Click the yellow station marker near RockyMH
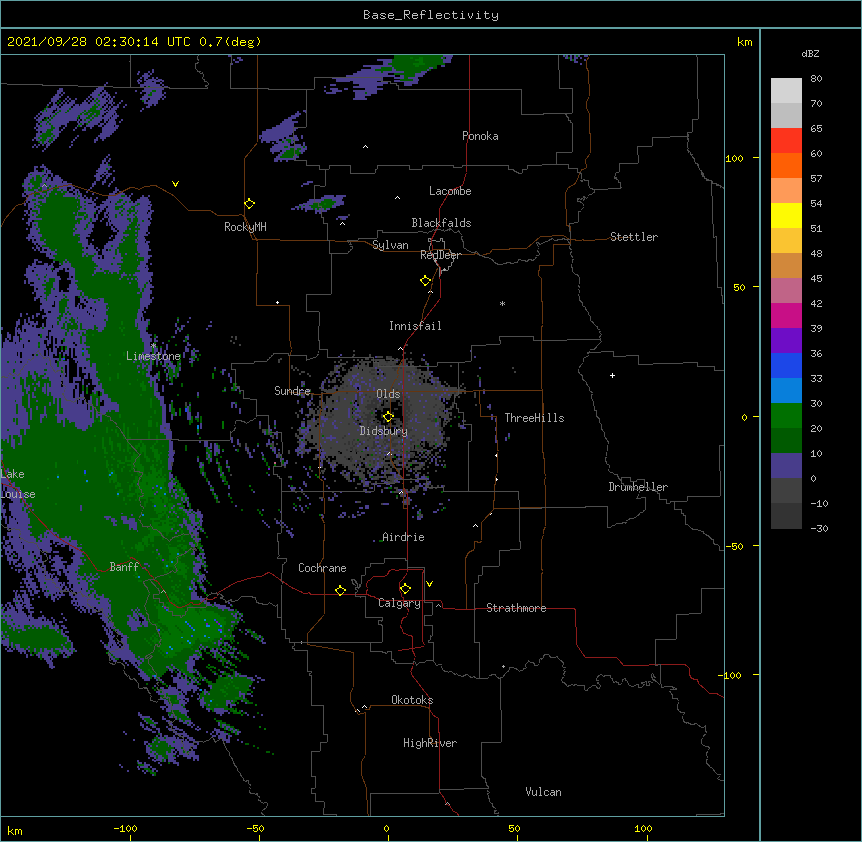Screen dimensions: 862x842 pos(249,204)
